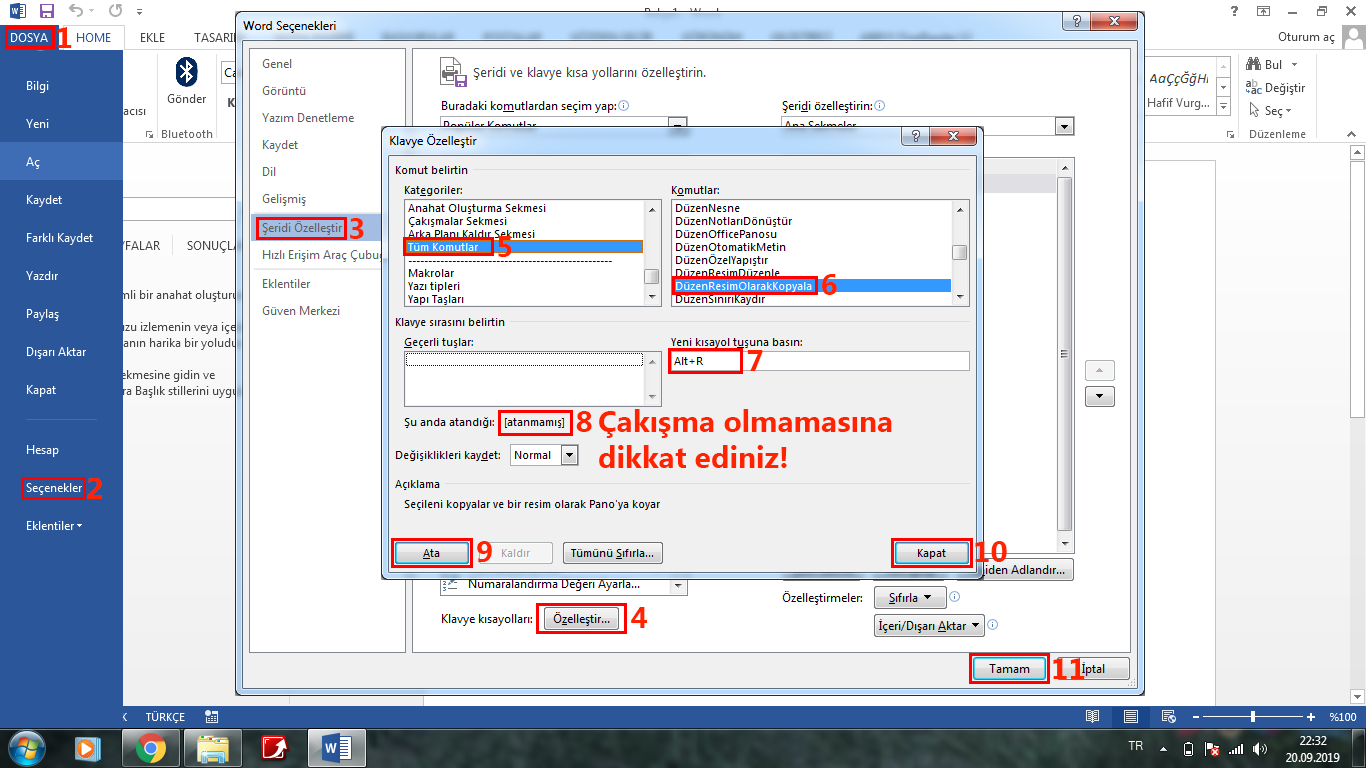Click the Tümünü Sıfırla button

(x=612, y=553)
